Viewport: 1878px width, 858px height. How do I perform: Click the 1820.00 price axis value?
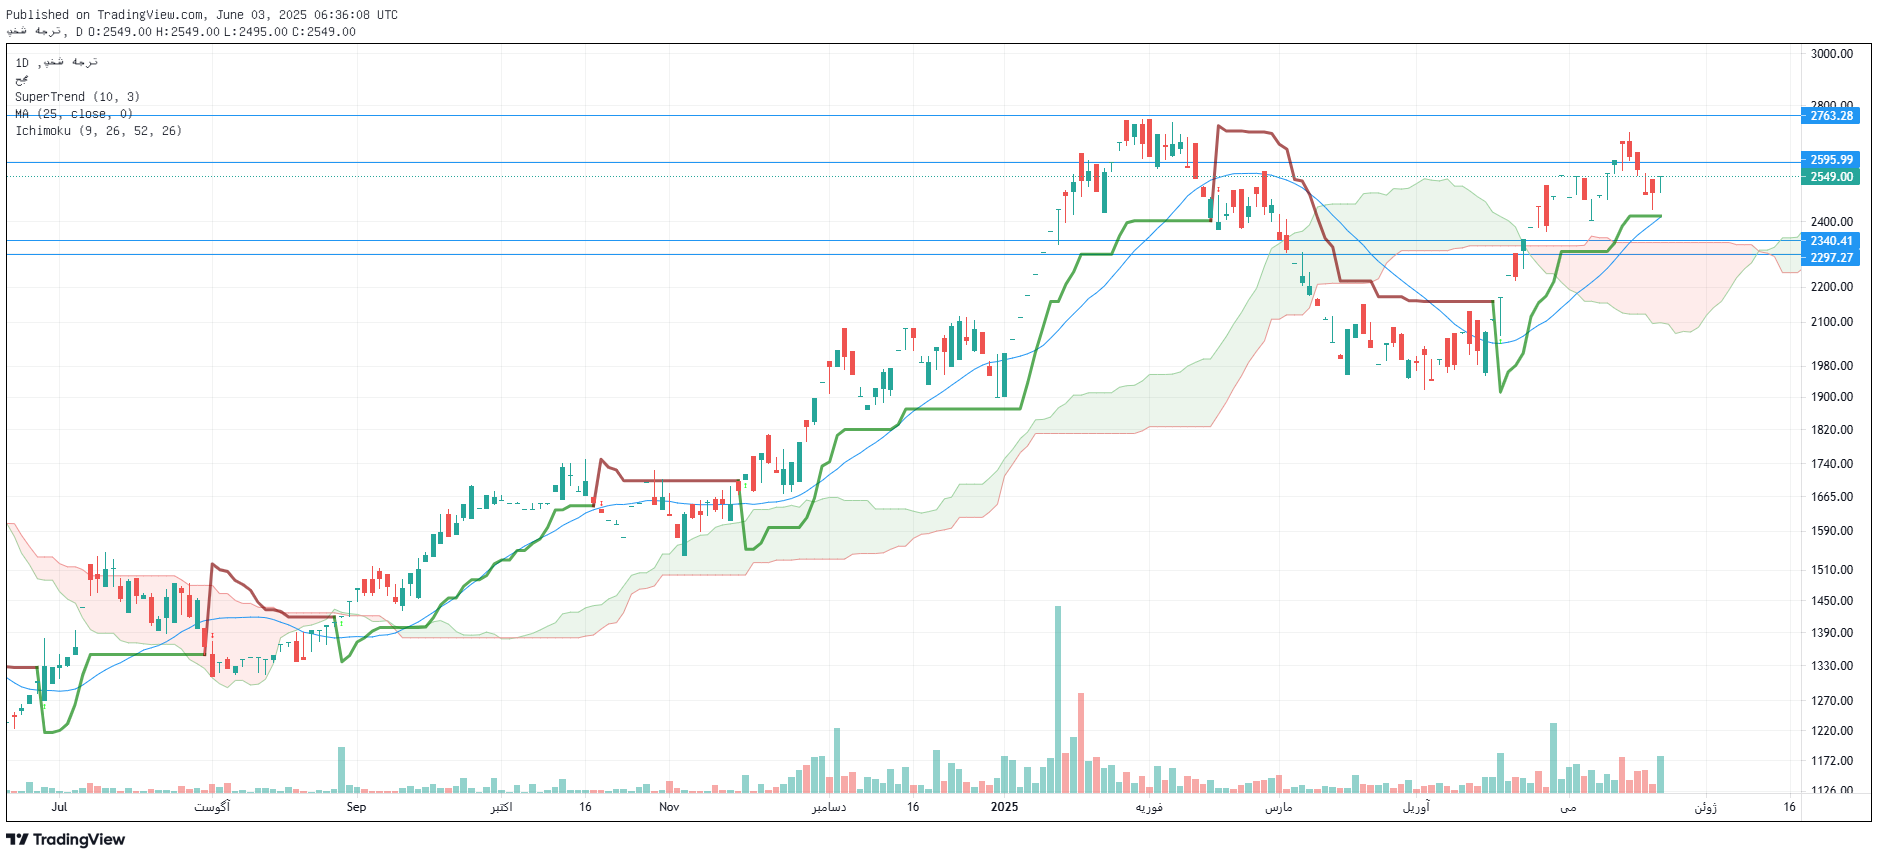1832,430
